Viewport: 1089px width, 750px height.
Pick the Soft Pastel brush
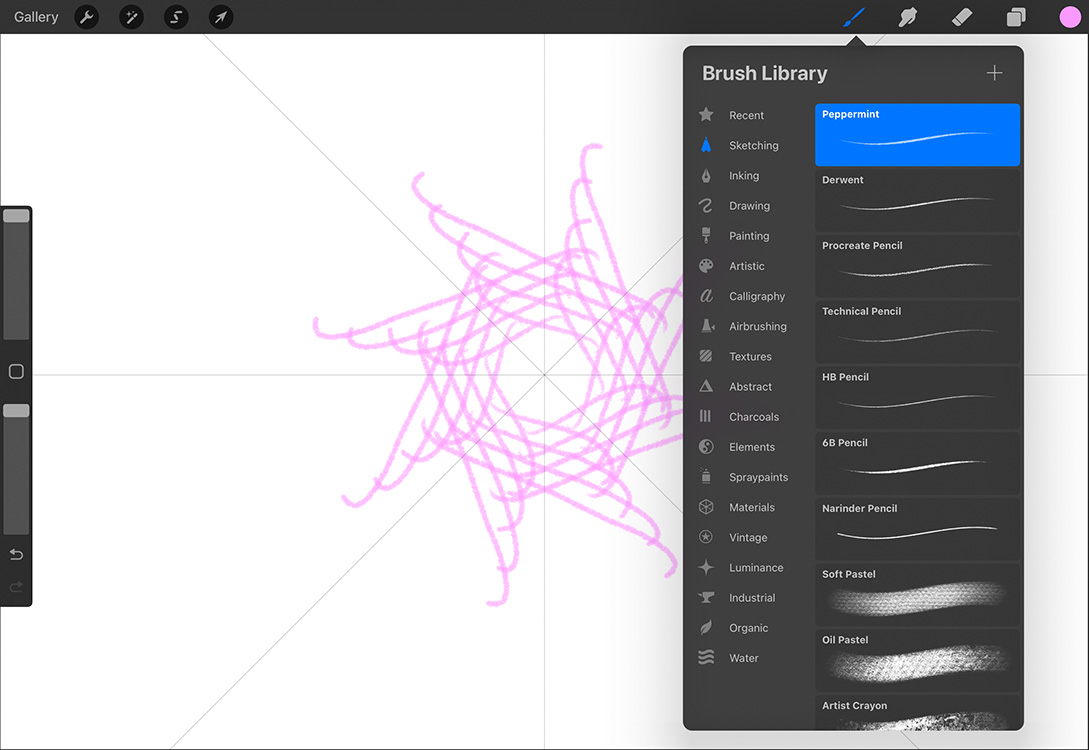click(916, 594)
